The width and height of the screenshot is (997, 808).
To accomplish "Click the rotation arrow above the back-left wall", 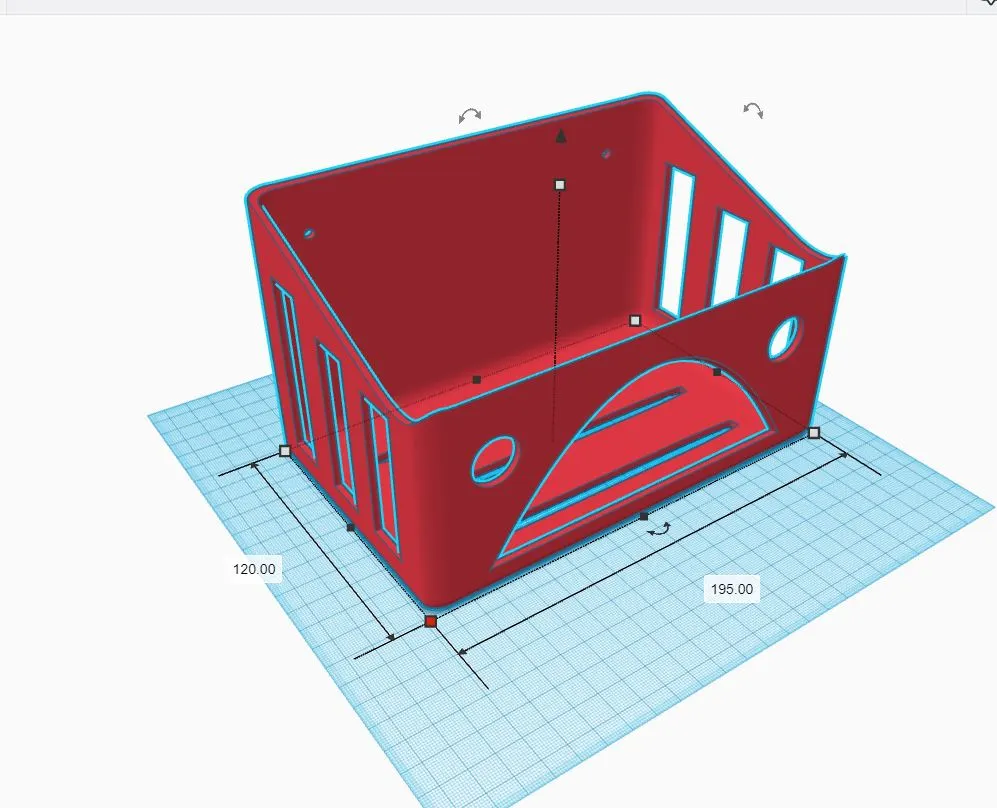I will (470, 115).
